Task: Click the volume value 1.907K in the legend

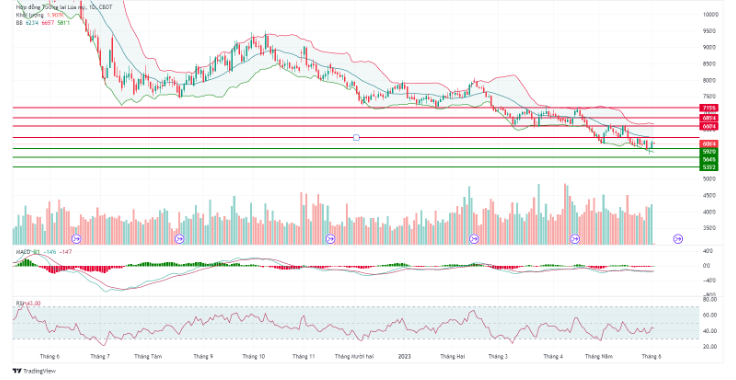Action: (55, 15)
